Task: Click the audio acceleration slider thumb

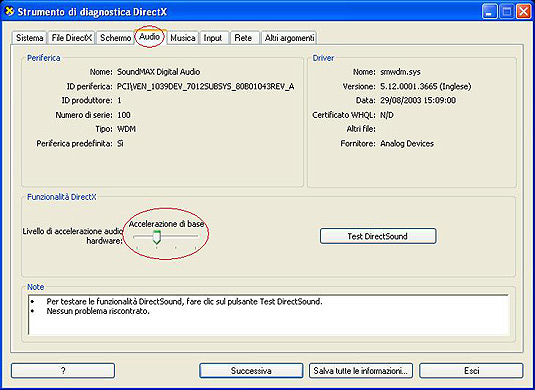Action: coord(156,237)
